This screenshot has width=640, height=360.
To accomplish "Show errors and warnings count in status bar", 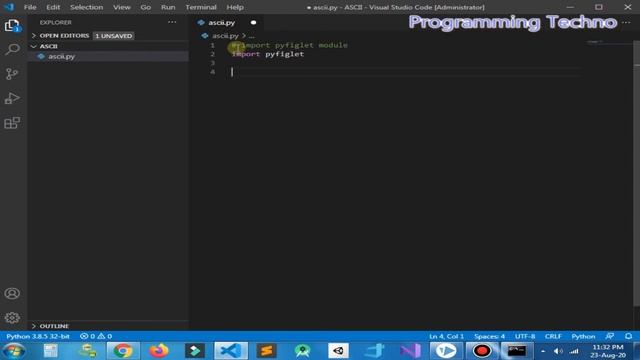I will 96,336.
